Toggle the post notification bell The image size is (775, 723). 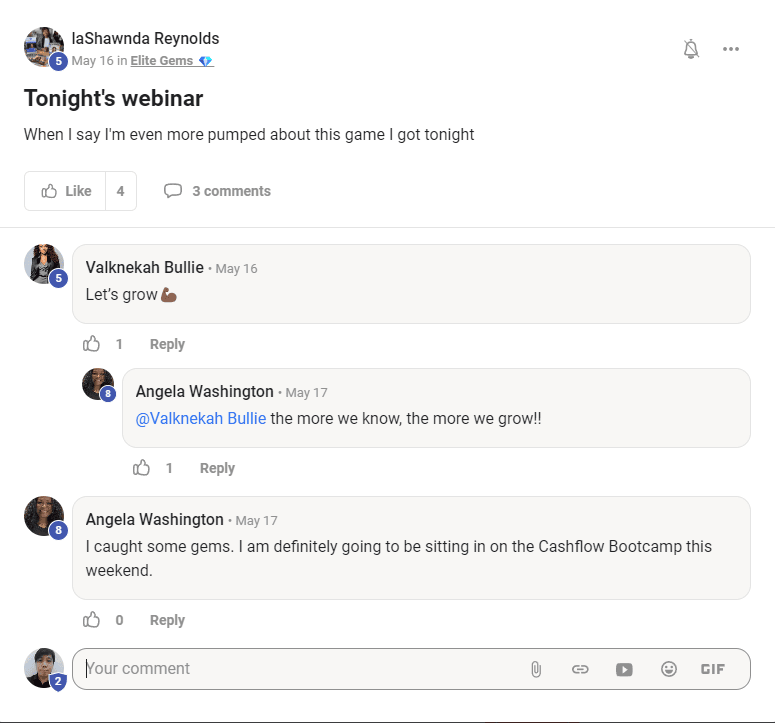(691, 49)
